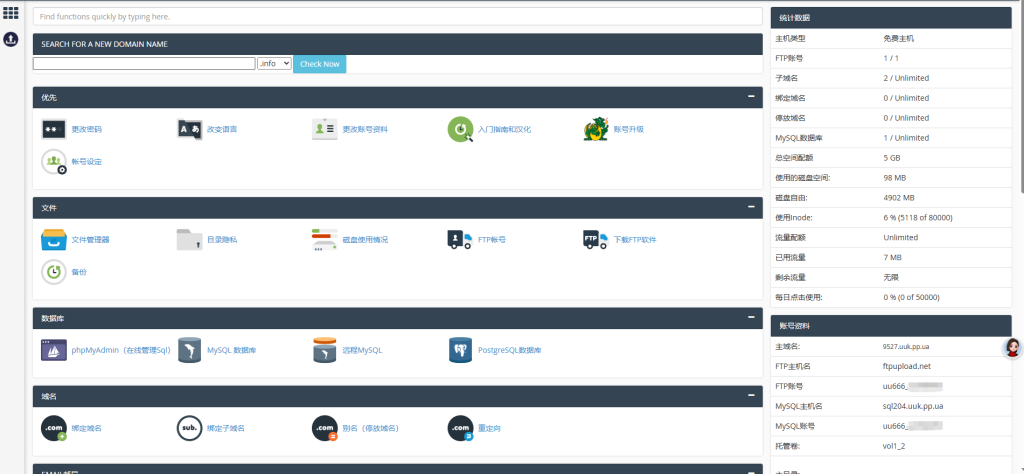Click the 5 GB total space value
Image resolution: width=1024 pixels, height=474 pixels.
pos(891,158)
